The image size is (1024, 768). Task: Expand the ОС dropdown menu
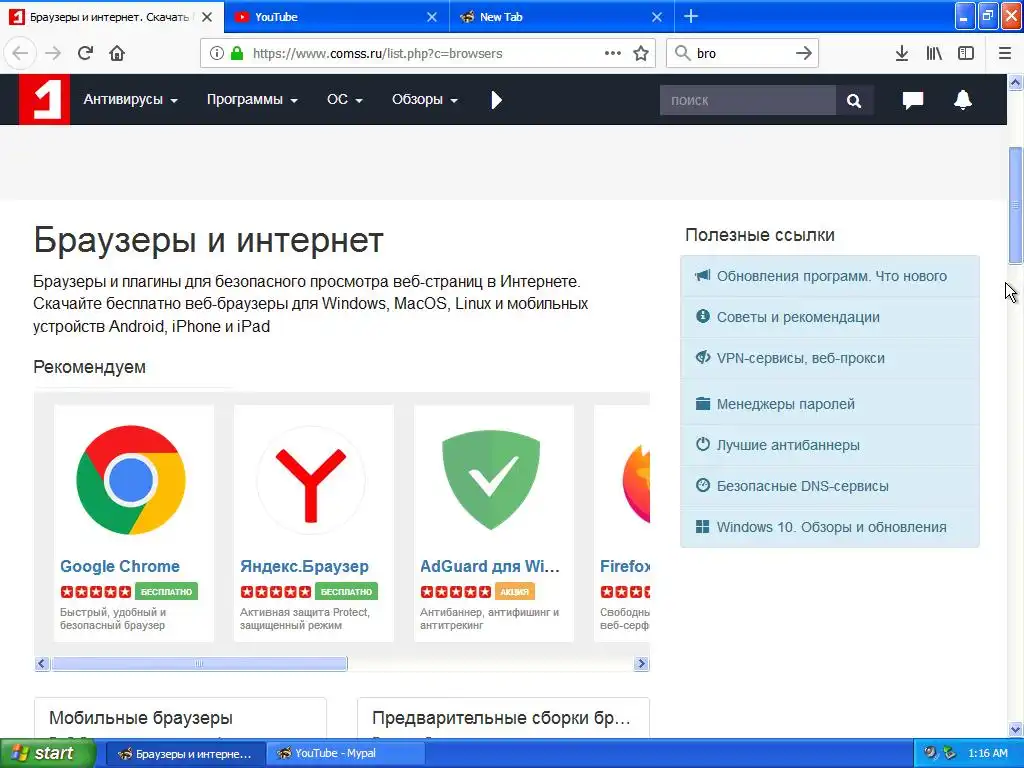[x=345, y=100]
